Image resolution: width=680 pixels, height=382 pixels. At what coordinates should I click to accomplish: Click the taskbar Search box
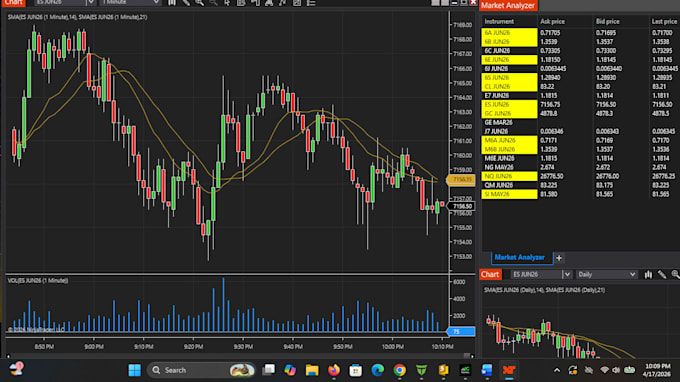point(202,370)
